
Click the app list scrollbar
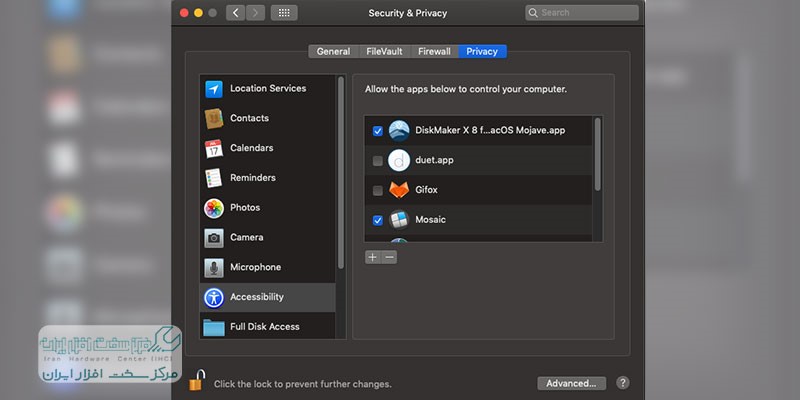597,154
